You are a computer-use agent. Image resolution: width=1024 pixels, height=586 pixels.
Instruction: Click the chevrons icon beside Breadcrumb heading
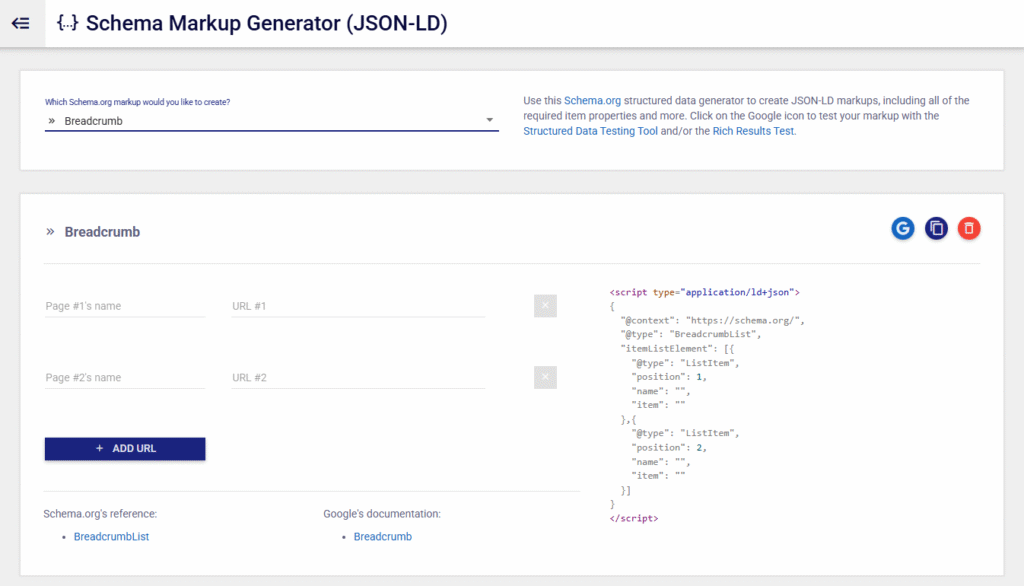tap(50, 232)
